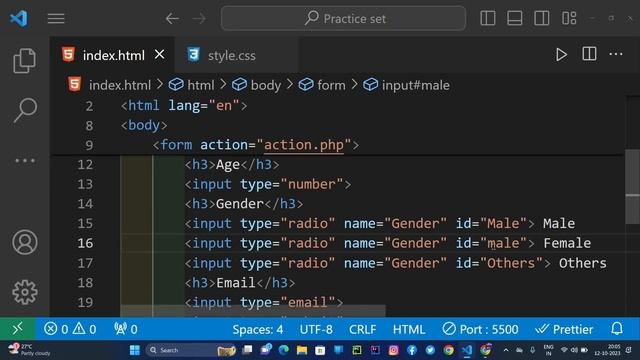Viewport: 640px width, 360px height.
Task: Select the form breadcrumb item
Action: 331,85
